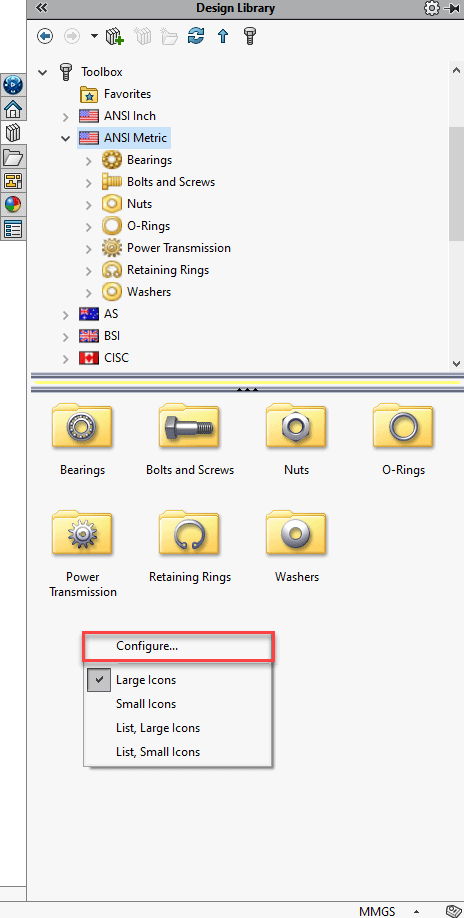Viewport: 464px width, 918px height.
Task: Click the Toolbox screw icon in toolbar
Action: 250,36
